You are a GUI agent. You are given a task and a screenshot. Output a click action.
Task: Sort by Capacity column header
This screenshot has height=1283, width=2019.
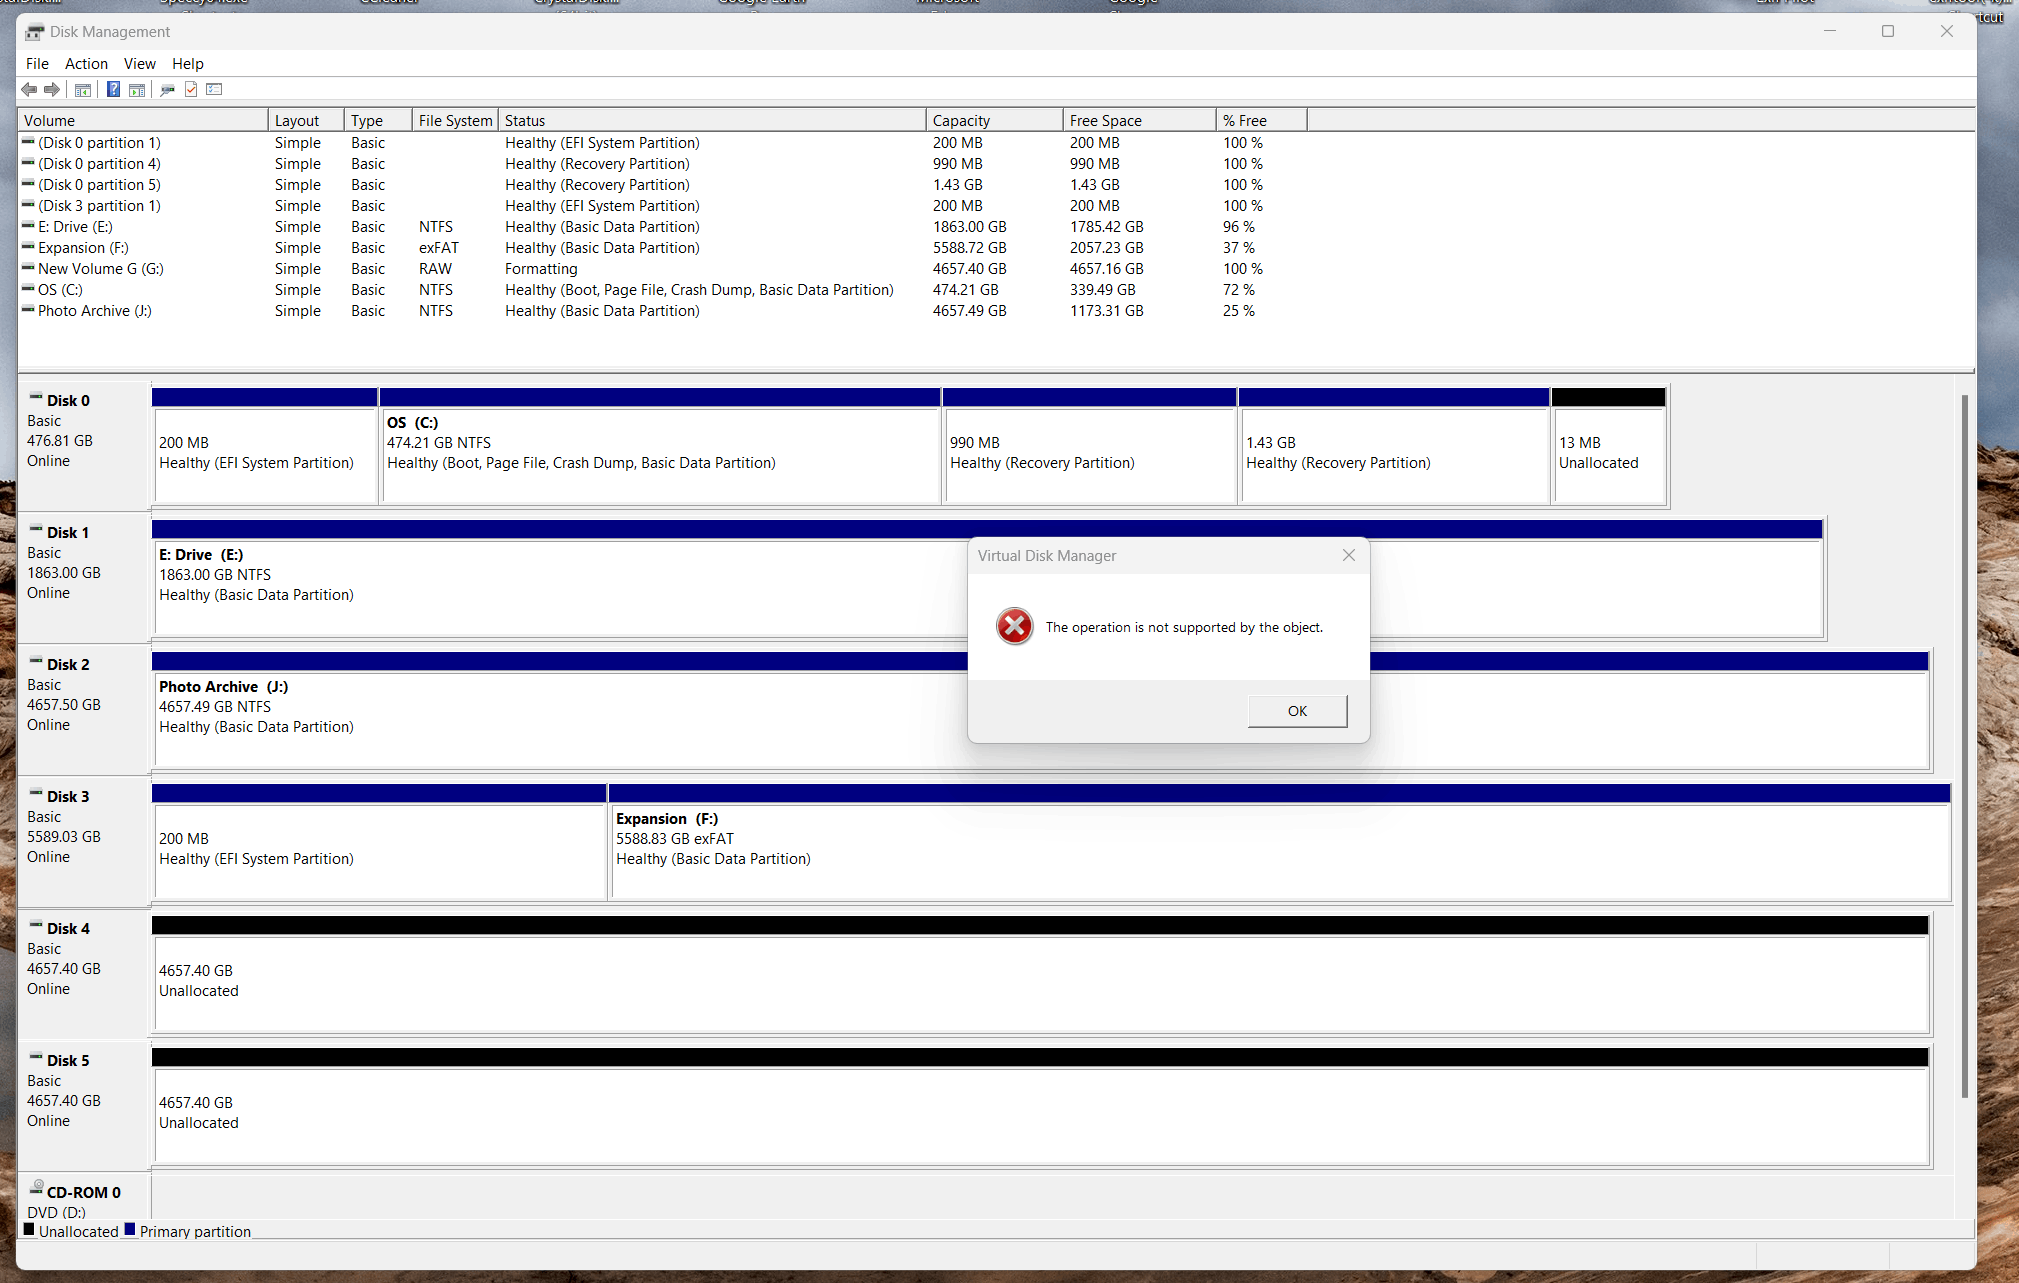(961, 121)
